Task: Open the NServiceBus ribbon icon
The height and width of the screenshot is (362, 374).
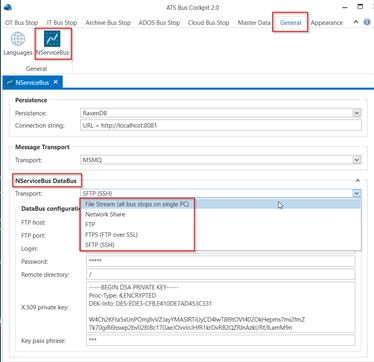Action: click(x=53, y=44)
